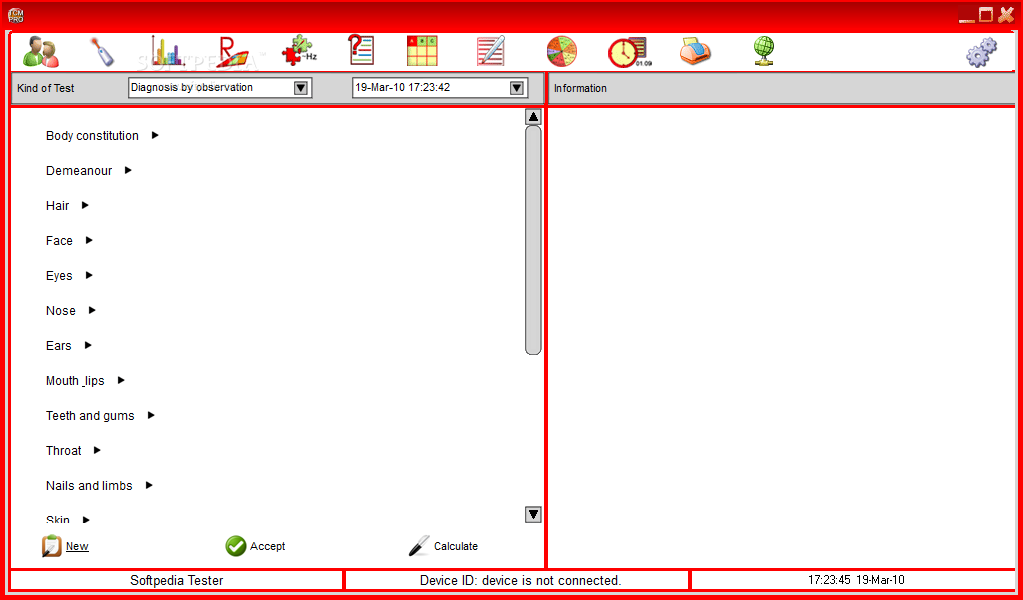Expand the Eyes arrow

[89, 275]
